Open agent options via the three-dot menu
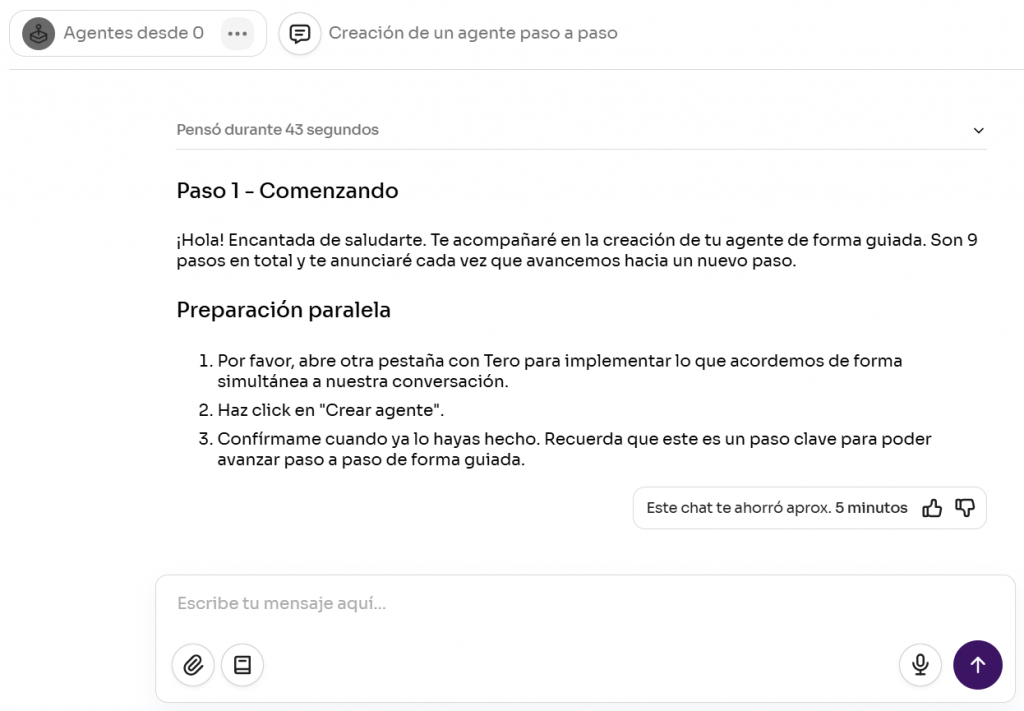Viewport: 1024px width, 711px height. point(239,33)
